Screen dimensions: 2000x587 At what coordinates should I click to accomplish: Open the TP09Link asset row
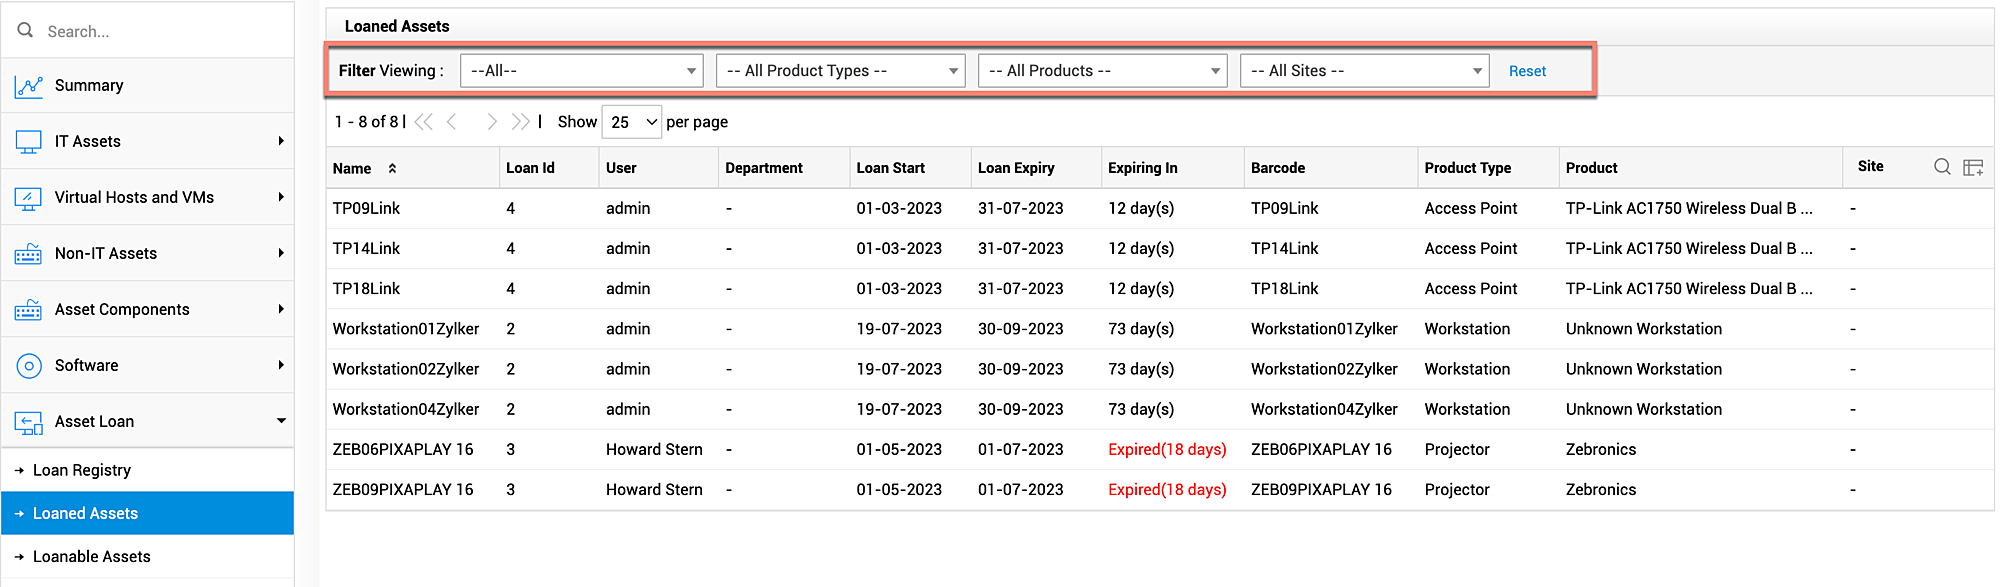click(x=366, y=209)
